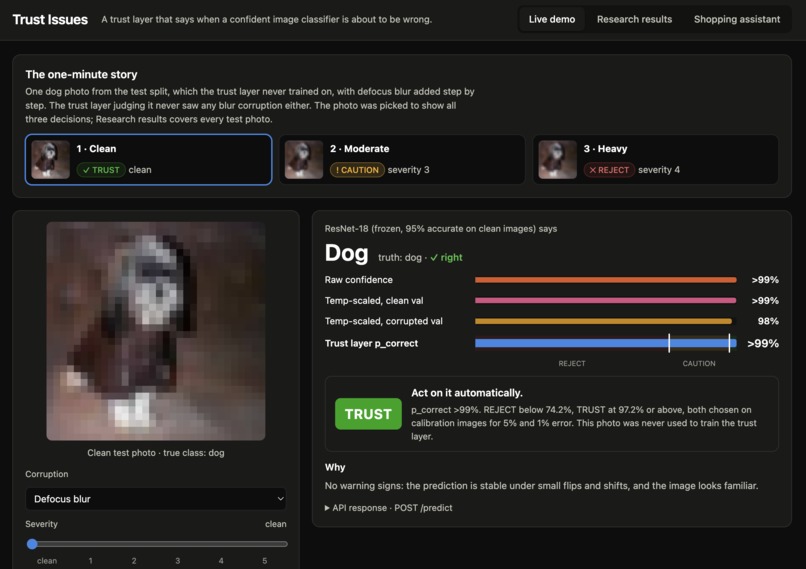Click the 98% value
Screen dimensions: 806x569
[768, 321]
